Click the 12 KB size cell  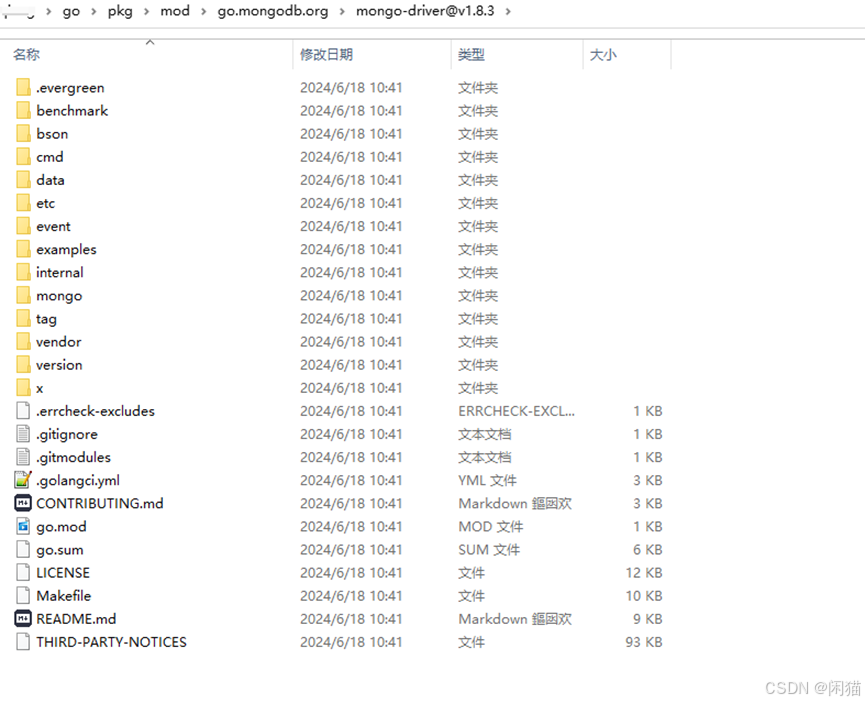644,573
